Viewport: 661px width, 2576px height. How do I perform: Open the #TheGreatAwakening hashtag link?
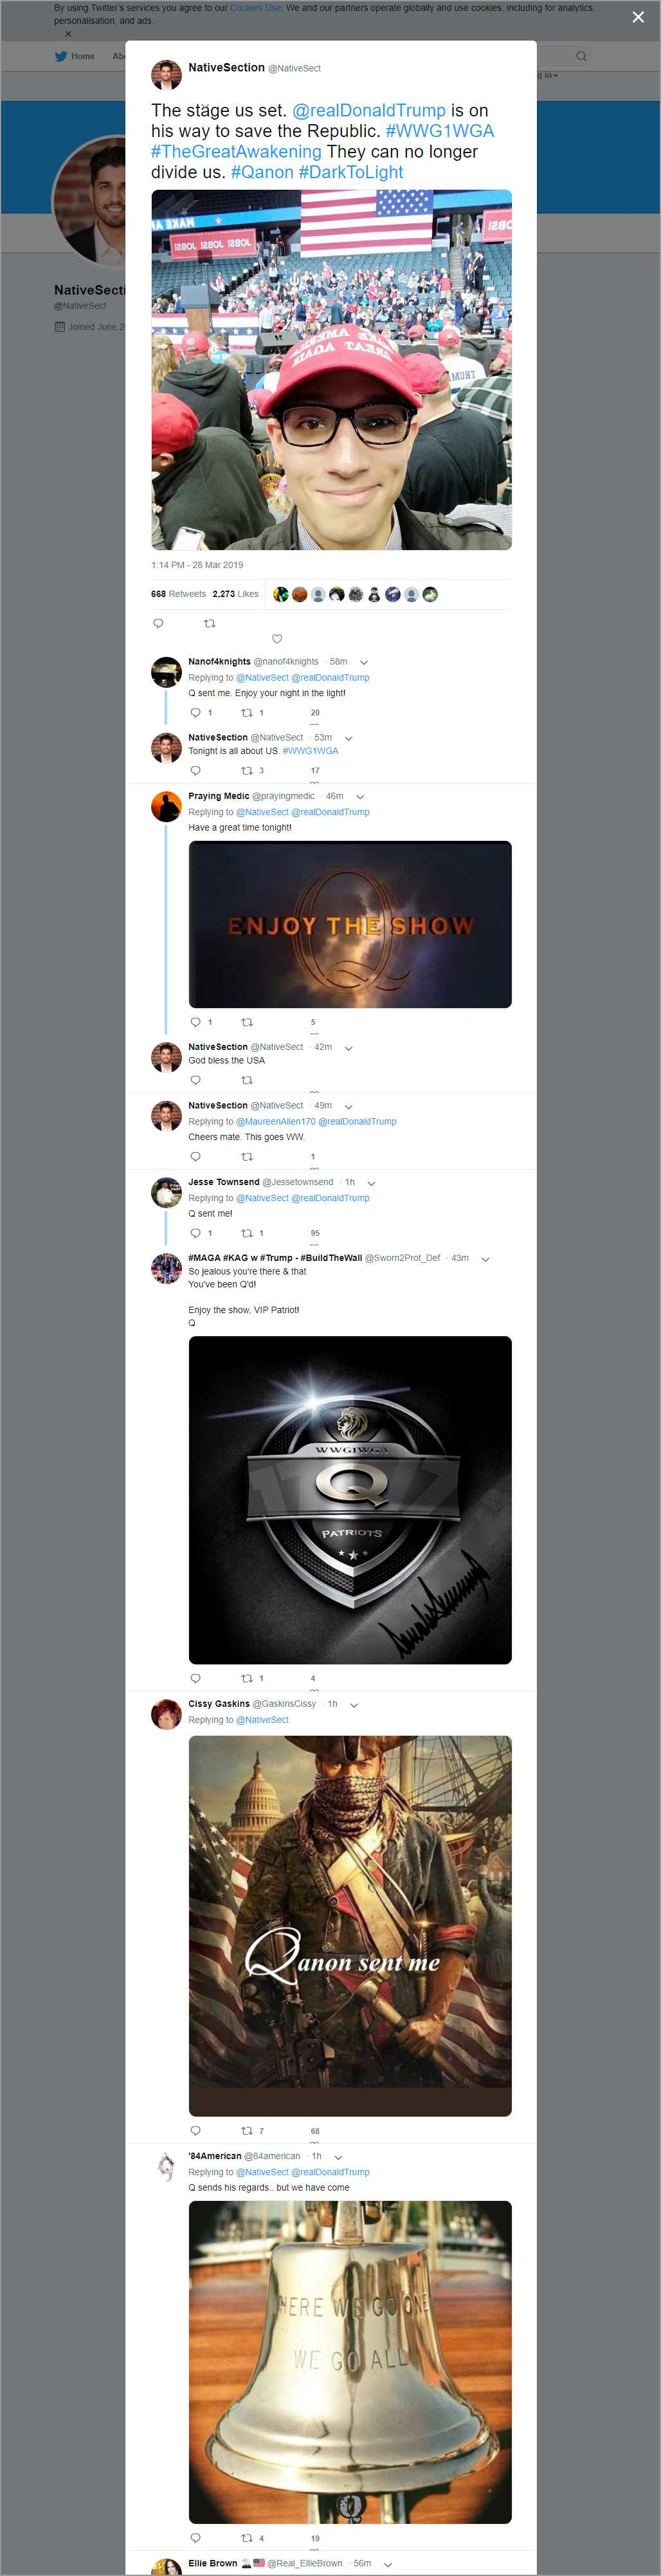click(x=236, y=152)
